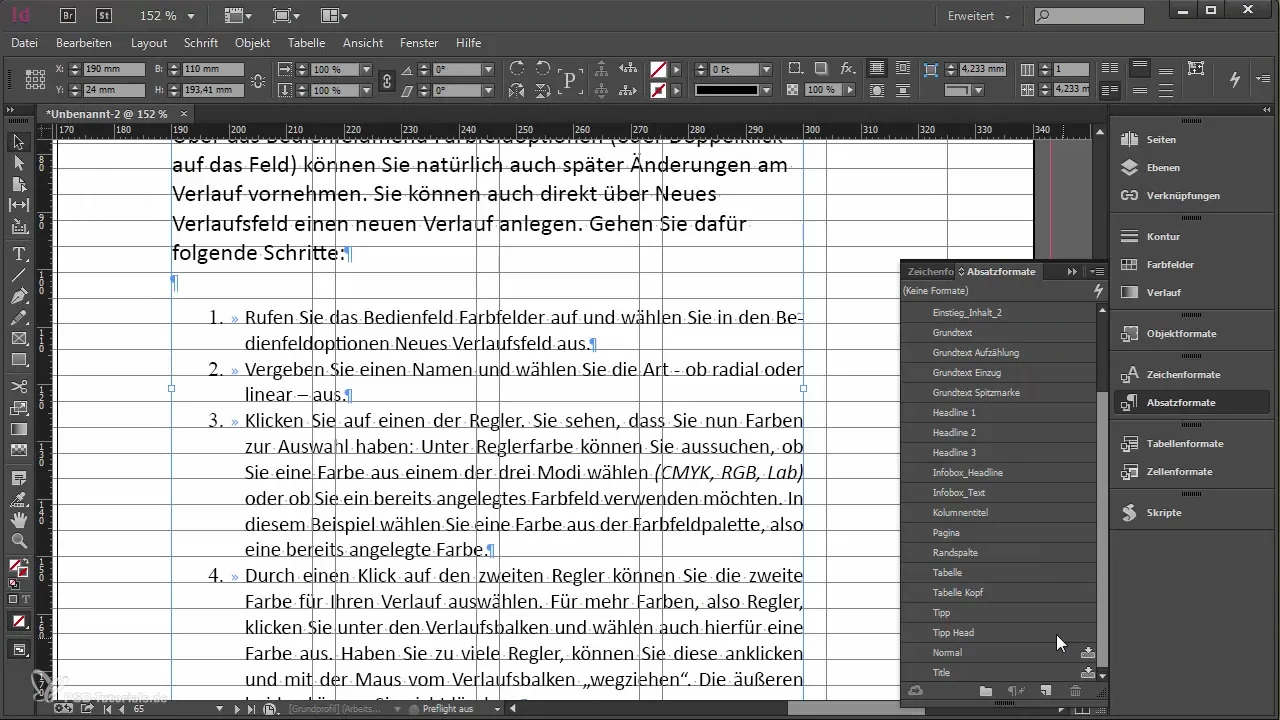This screenshot has height=720, width=1280.
Task: Select the Rectangle Frame tool
Action: (x=18, y=338)
